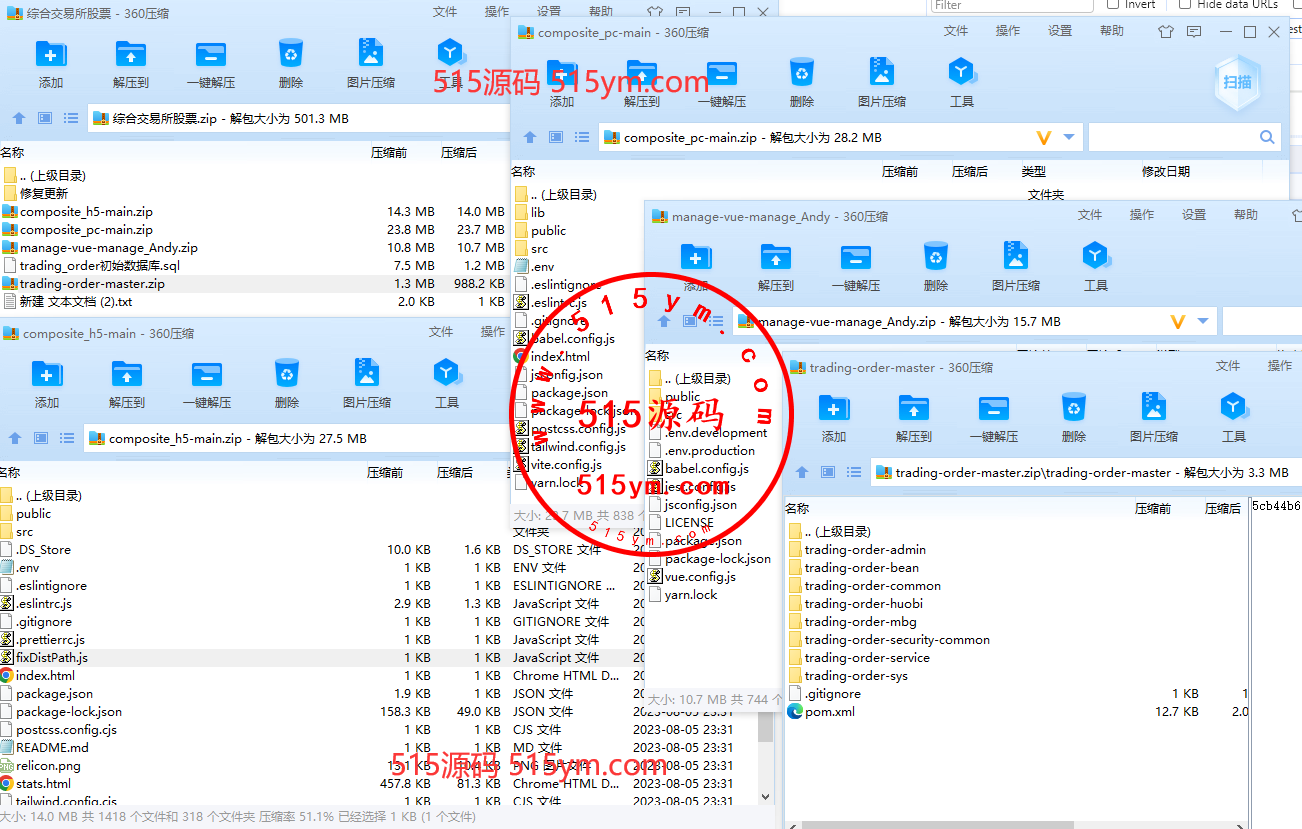Click the Filter input field
The image size is (1302, 829).
point(1010,5)
